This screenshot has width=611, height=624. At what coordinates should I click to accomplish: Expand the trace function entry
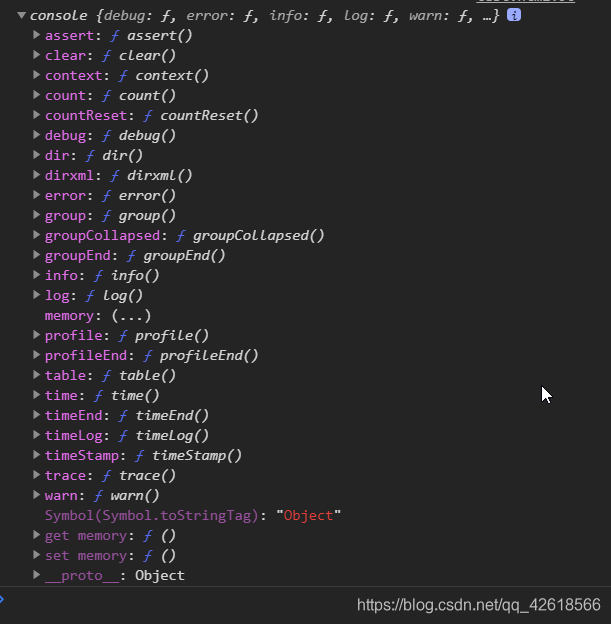[x=36, y=475]
